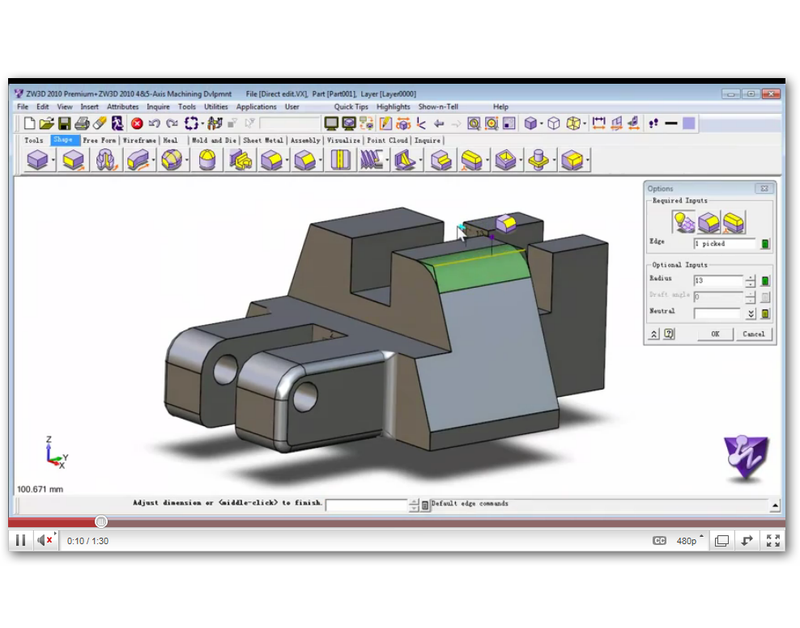
Task: Select the revolve shape tool
Action: pyautogui.click(x=106, y=160)
